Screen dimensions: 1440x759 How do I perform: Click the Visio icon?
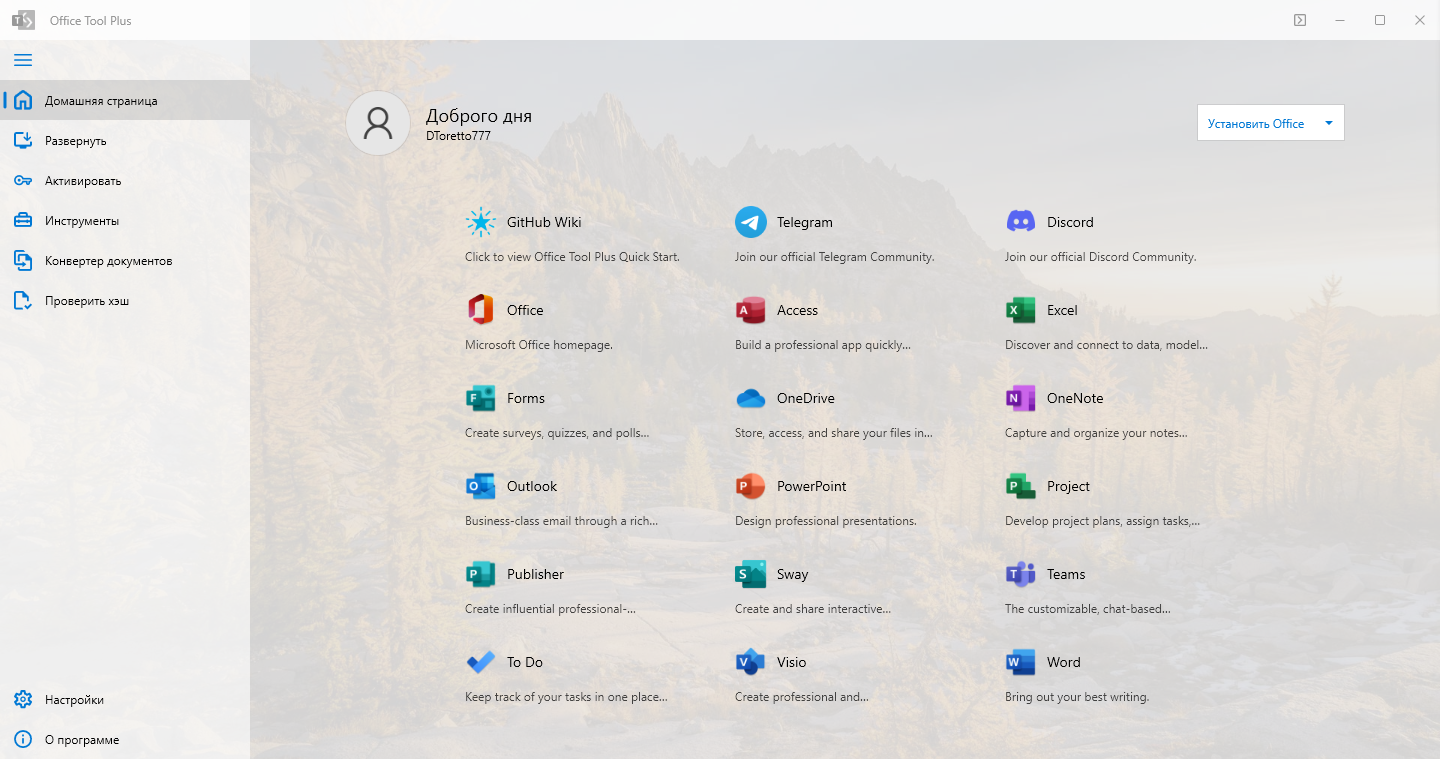(751, 662)
